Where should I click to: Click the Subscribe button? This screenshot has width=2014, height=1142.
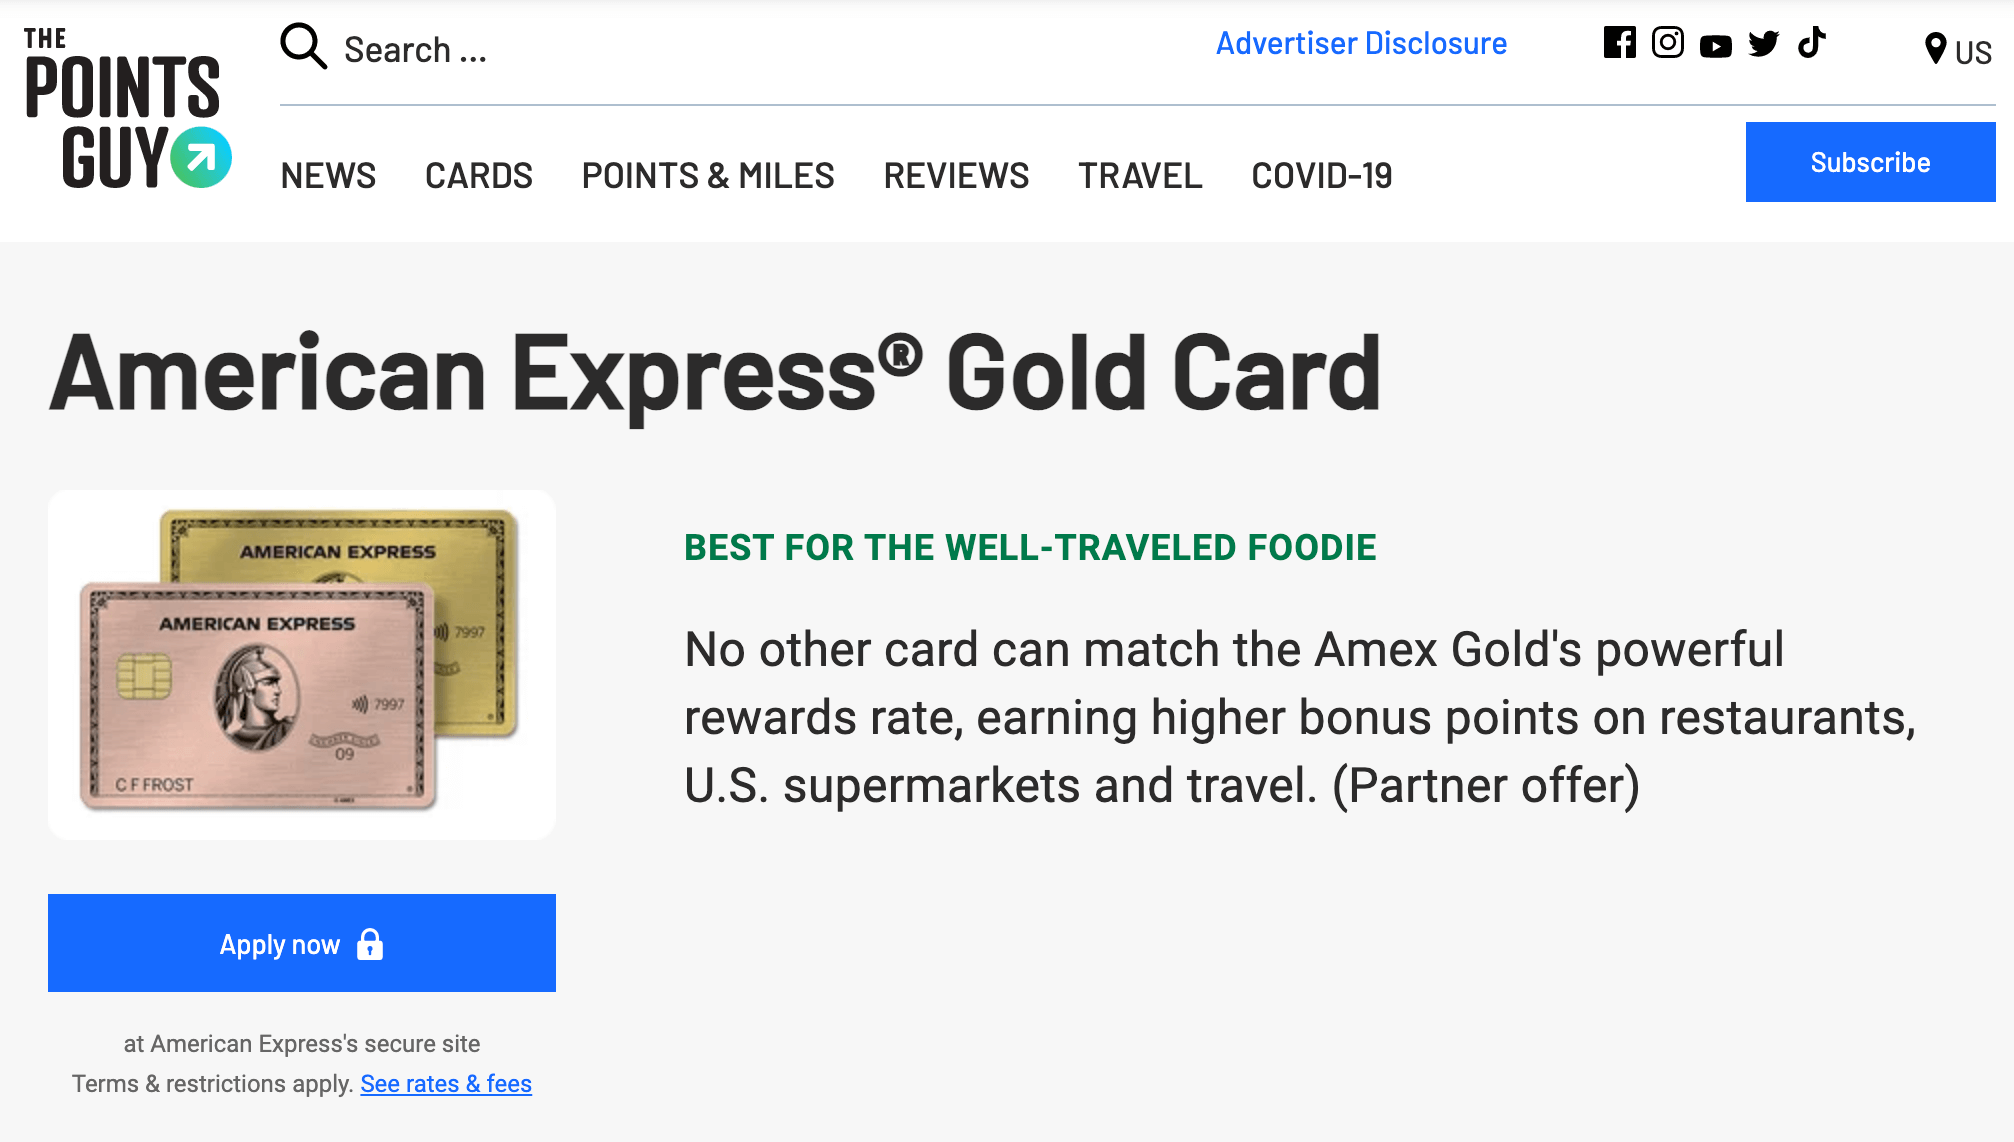1870,162
